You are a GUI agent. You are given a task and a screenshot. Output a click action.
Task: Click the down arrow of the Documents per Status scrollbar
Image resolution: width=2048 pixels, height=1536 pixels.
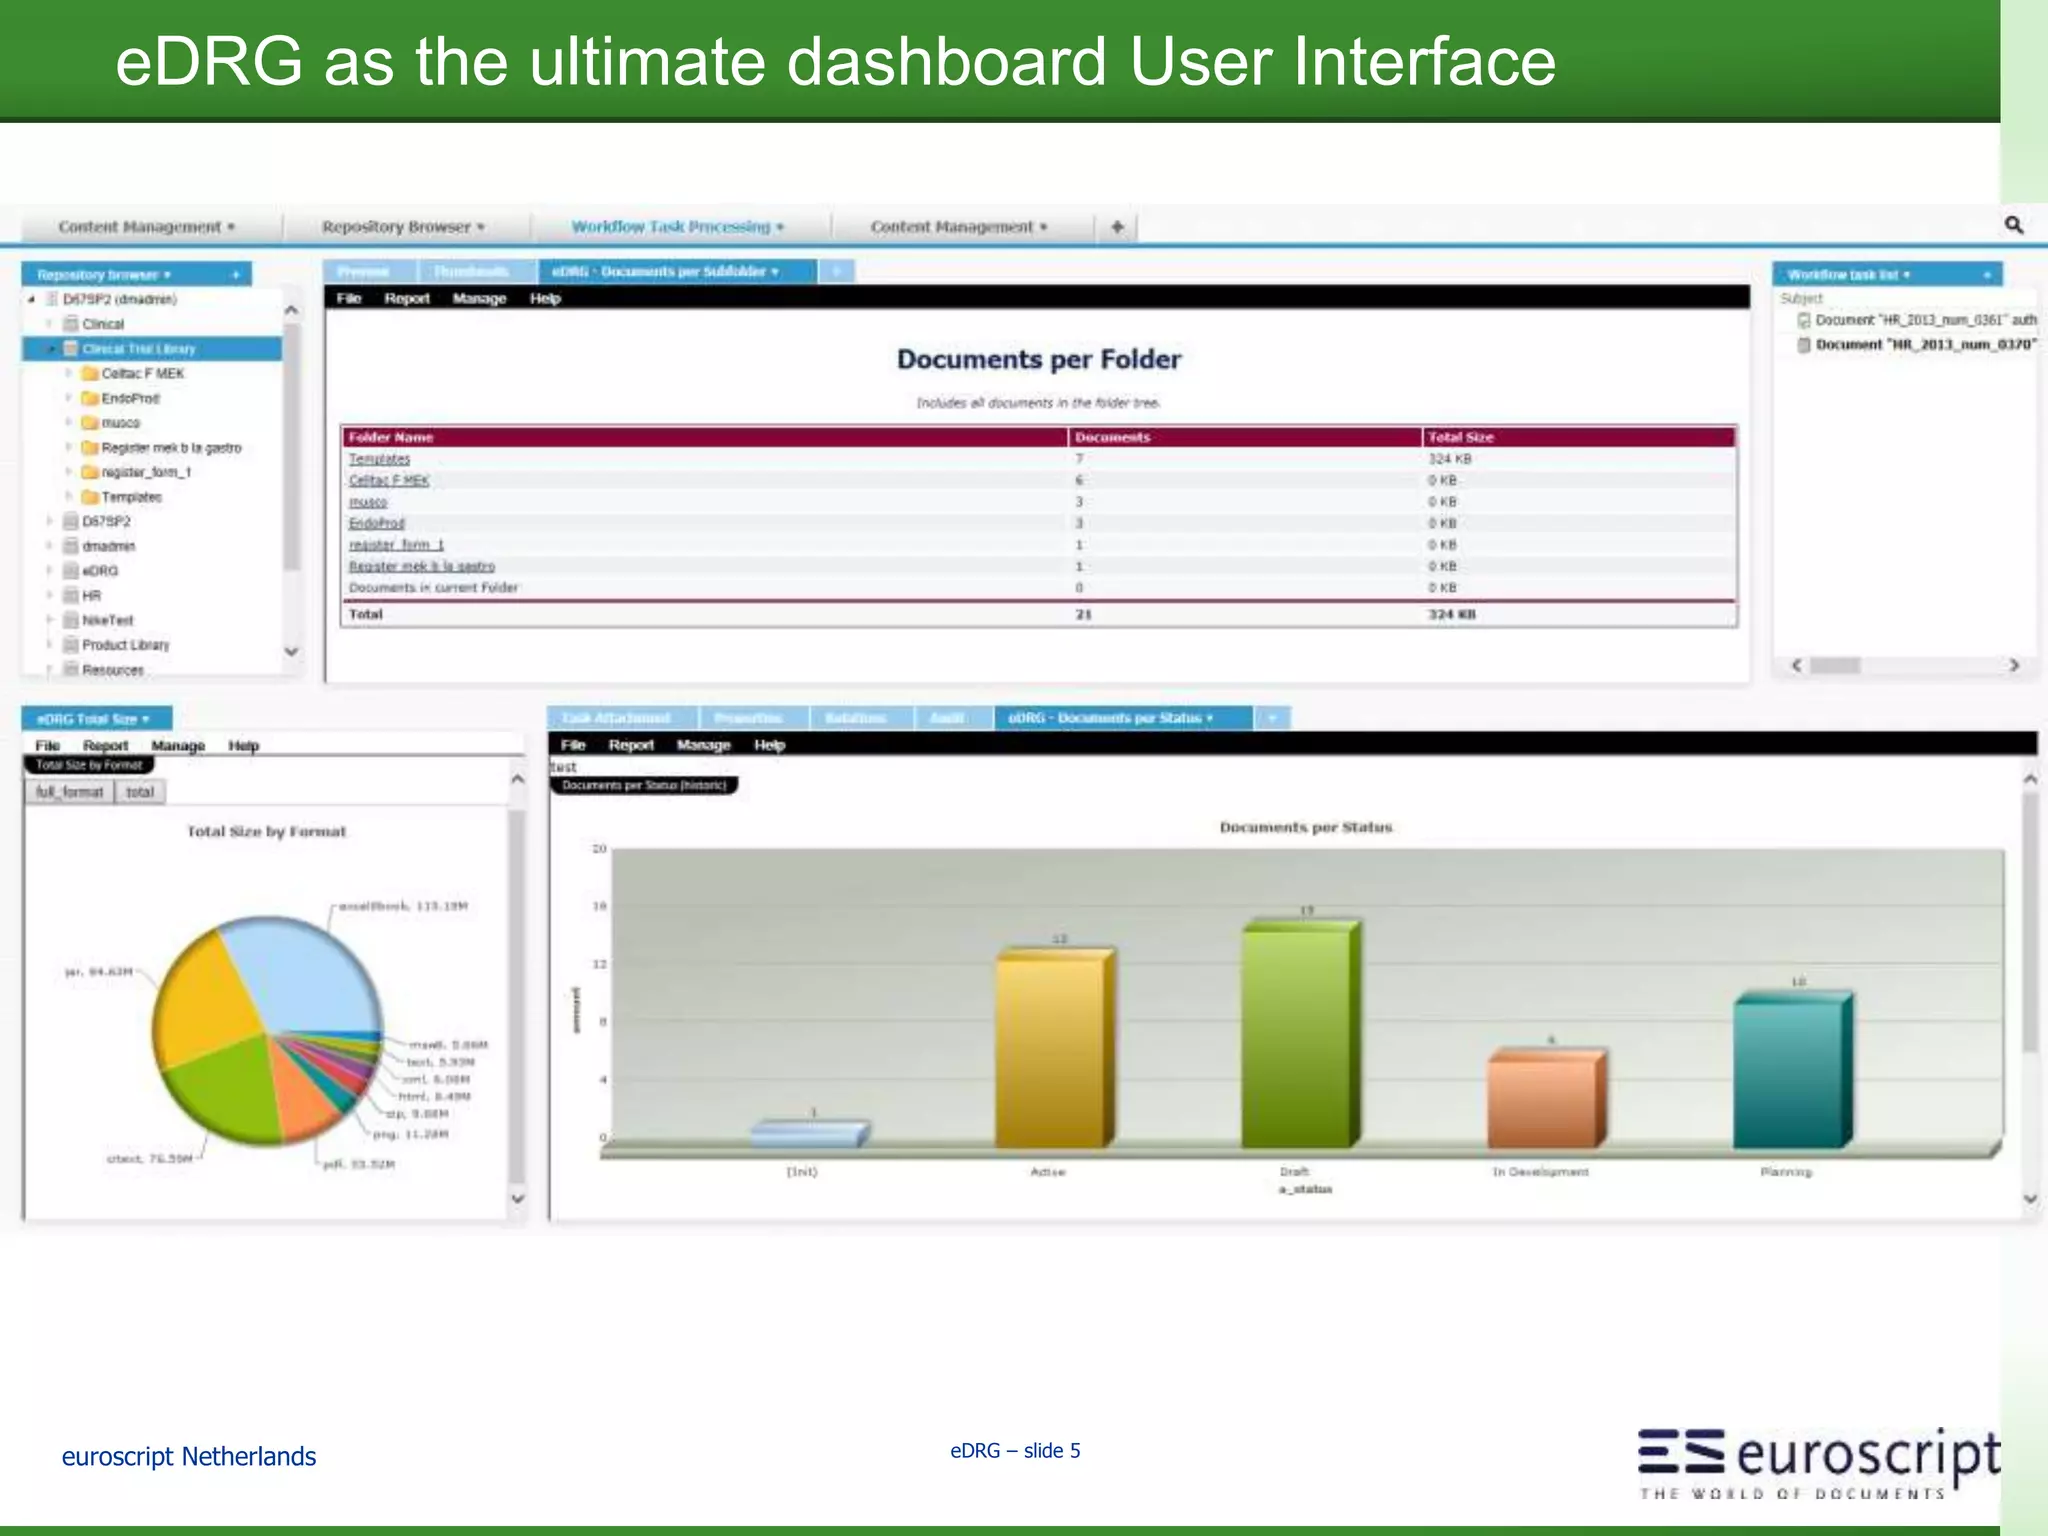(2030, 1198)
